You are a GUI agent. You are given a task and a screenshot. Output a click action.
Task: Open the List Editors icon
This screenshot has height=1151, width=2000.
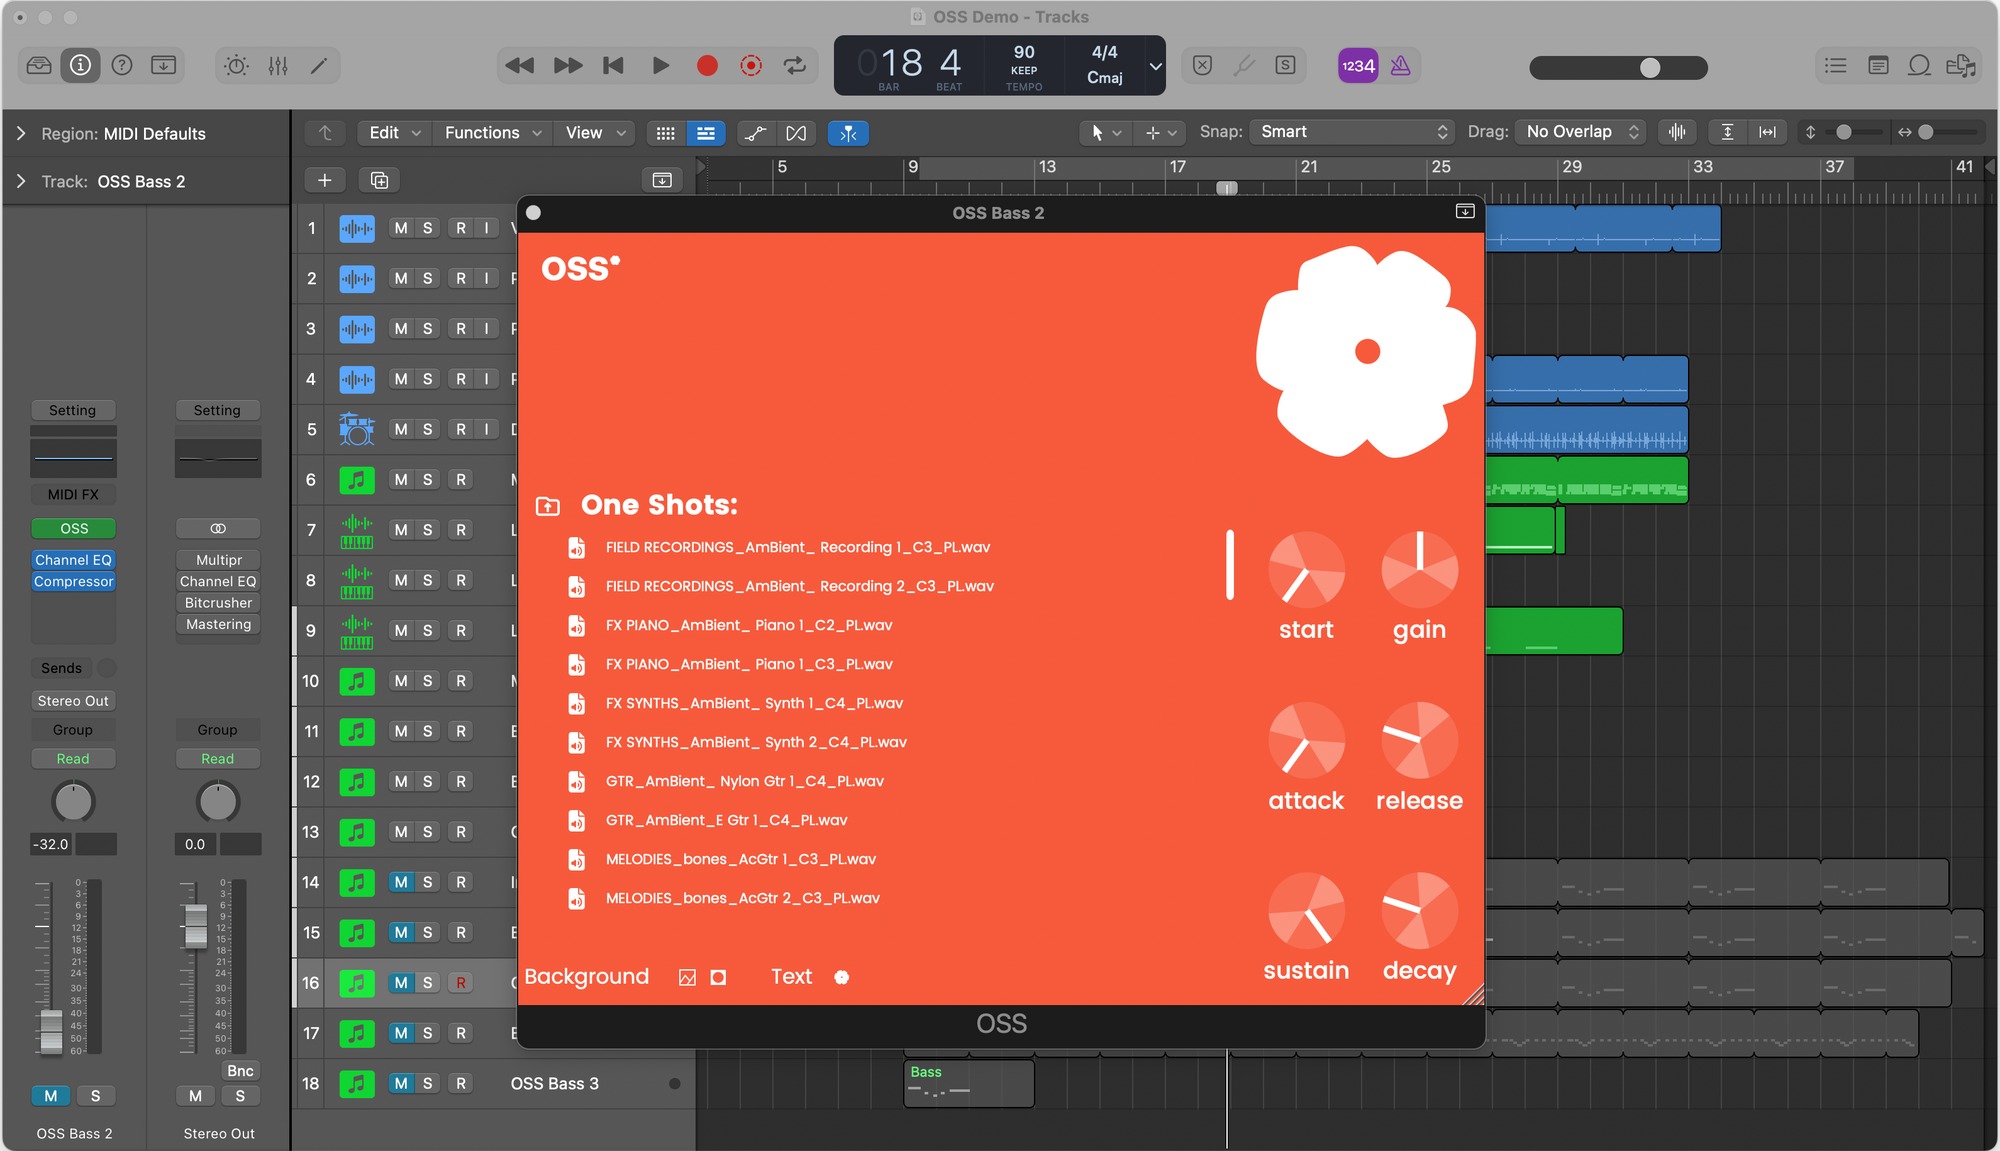click(1836, 66)
